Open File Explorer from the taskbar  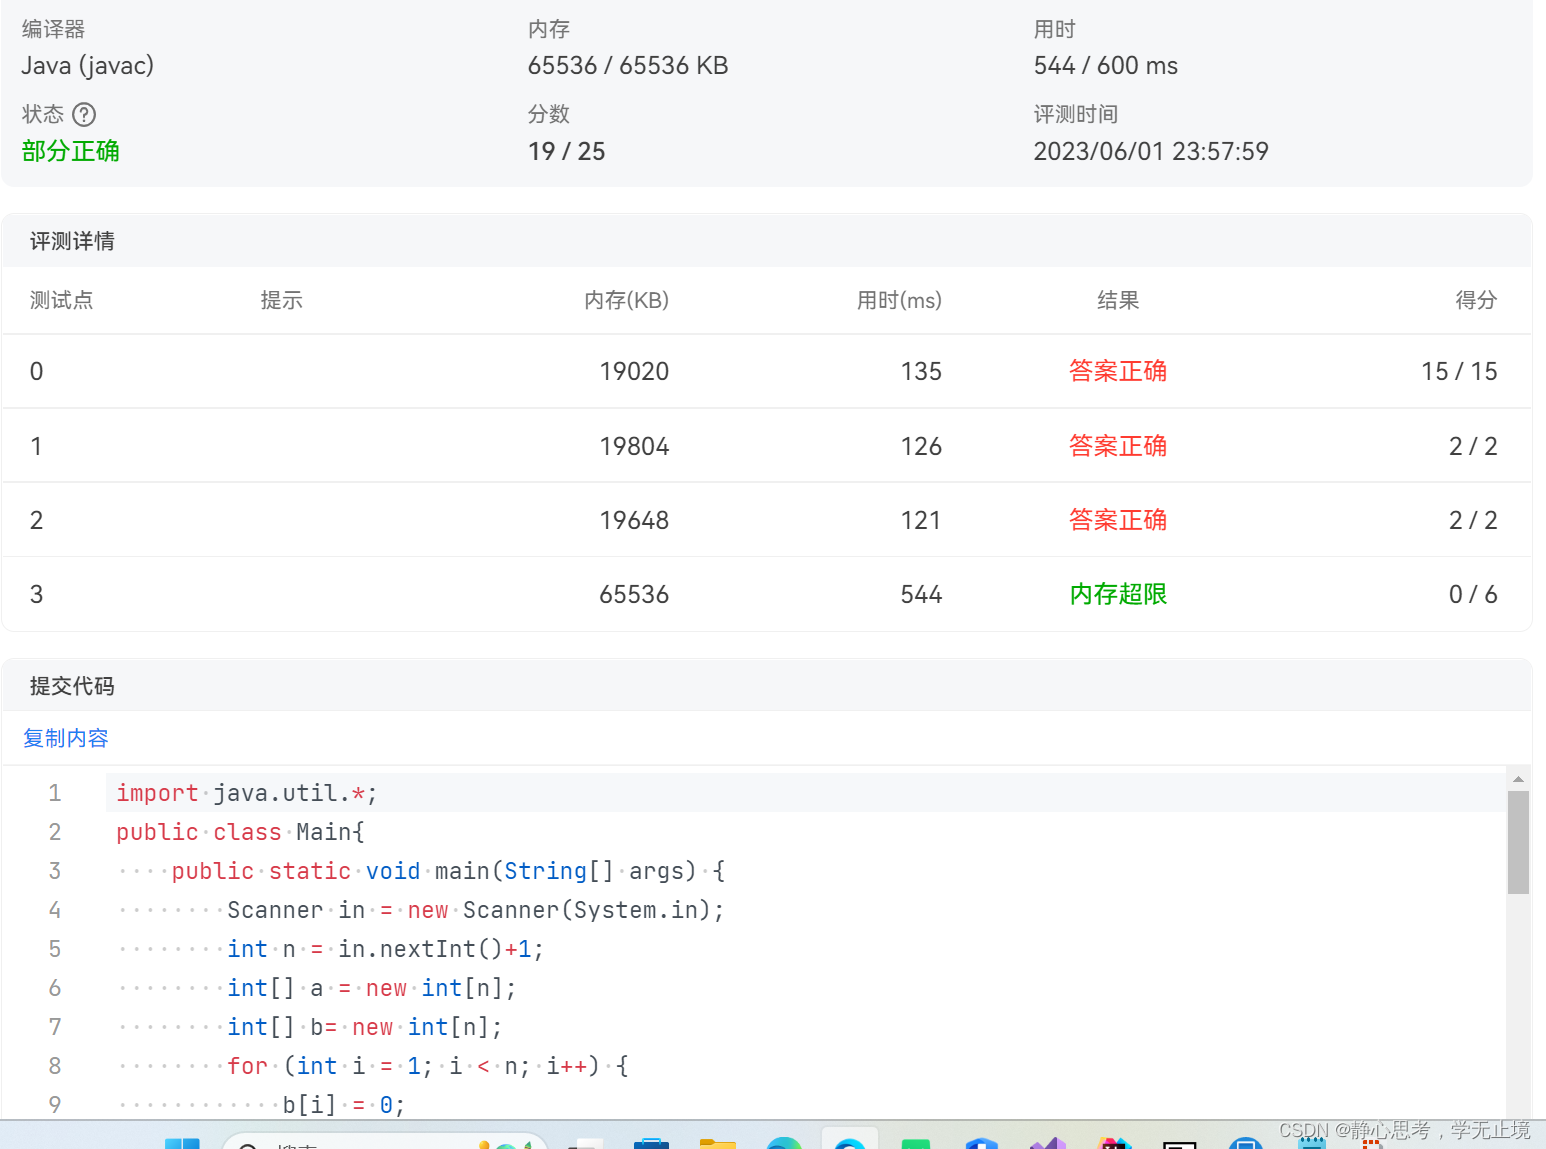pyautogui.click(x=718, y=1145)
